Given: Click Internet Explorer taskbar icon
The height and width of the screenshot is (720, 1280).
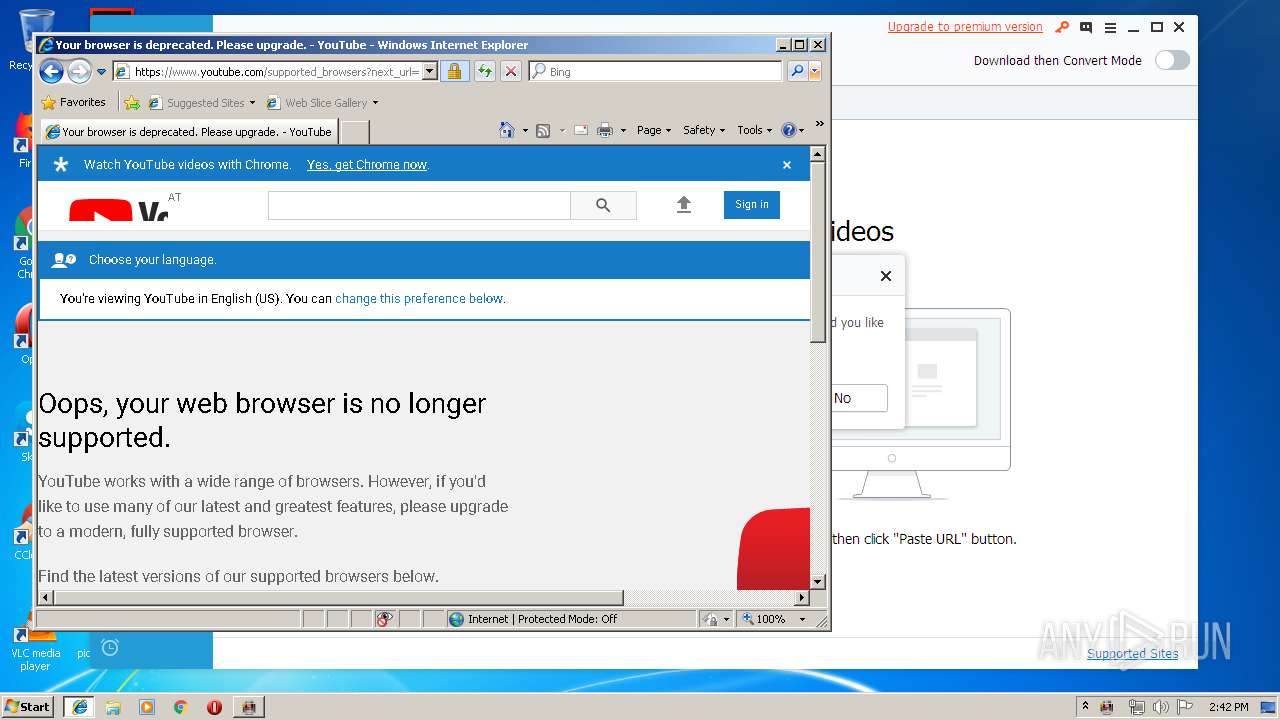Looking at the screenshot, I should pos(80,706).
